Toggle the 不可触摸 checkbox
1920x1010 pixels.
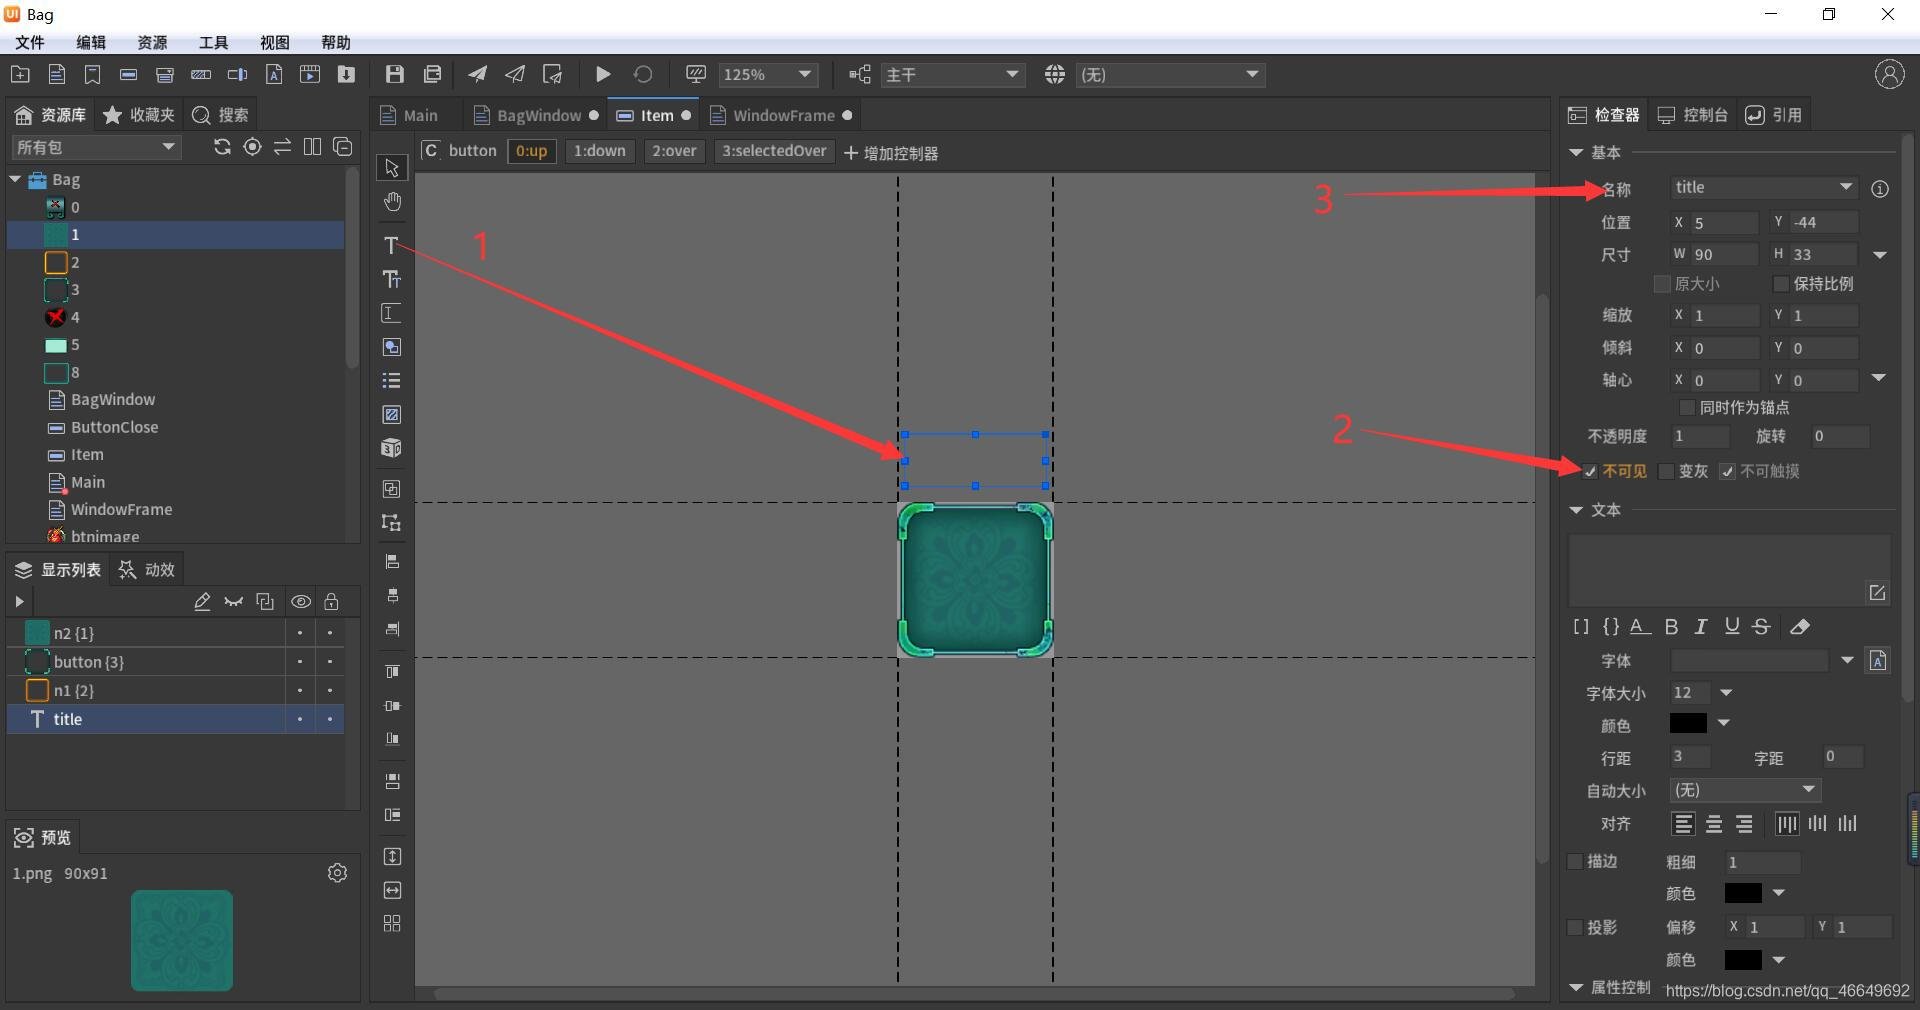1727,472
